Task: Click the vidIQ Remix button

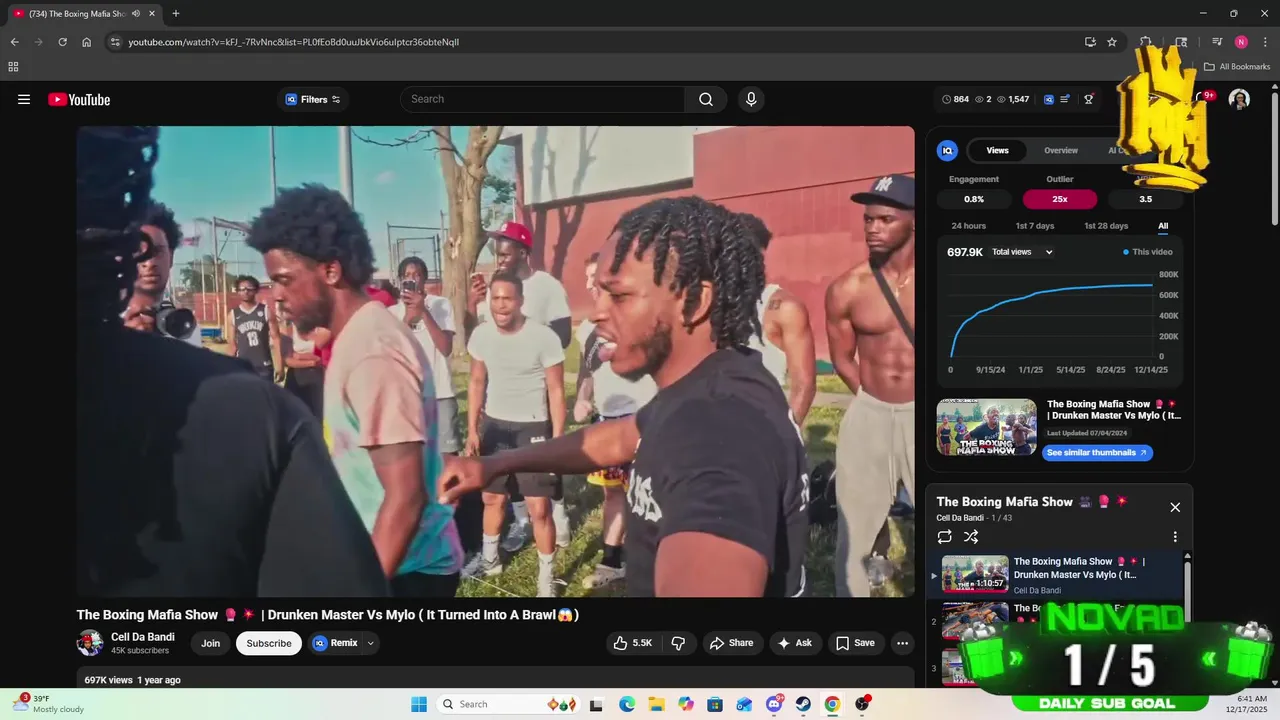Action: click(335, 643)
